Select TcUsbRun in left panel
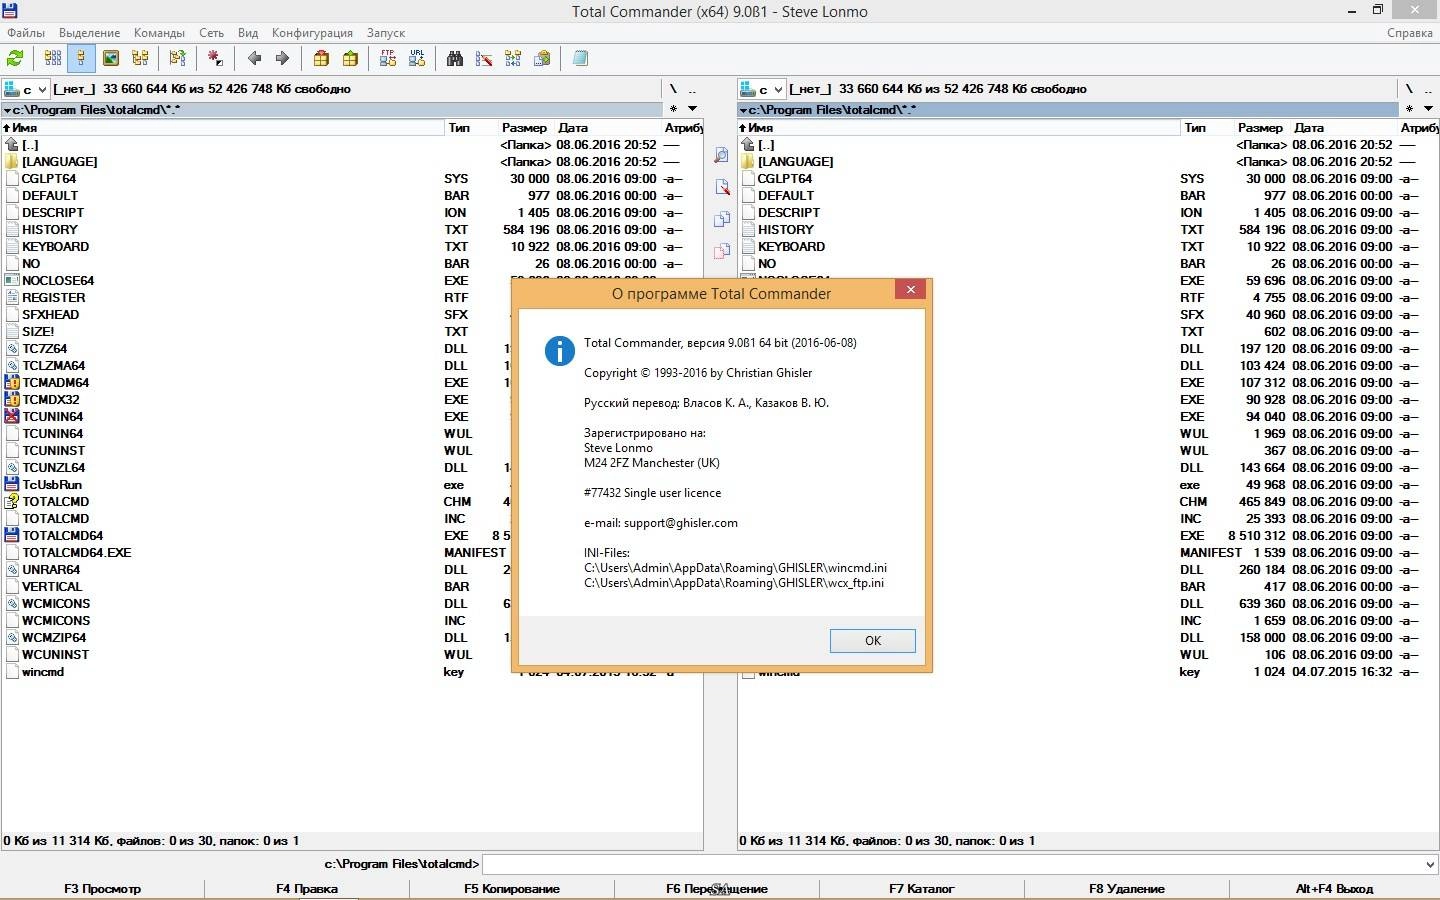1440x900 pixels. click(x=51, y=484)
